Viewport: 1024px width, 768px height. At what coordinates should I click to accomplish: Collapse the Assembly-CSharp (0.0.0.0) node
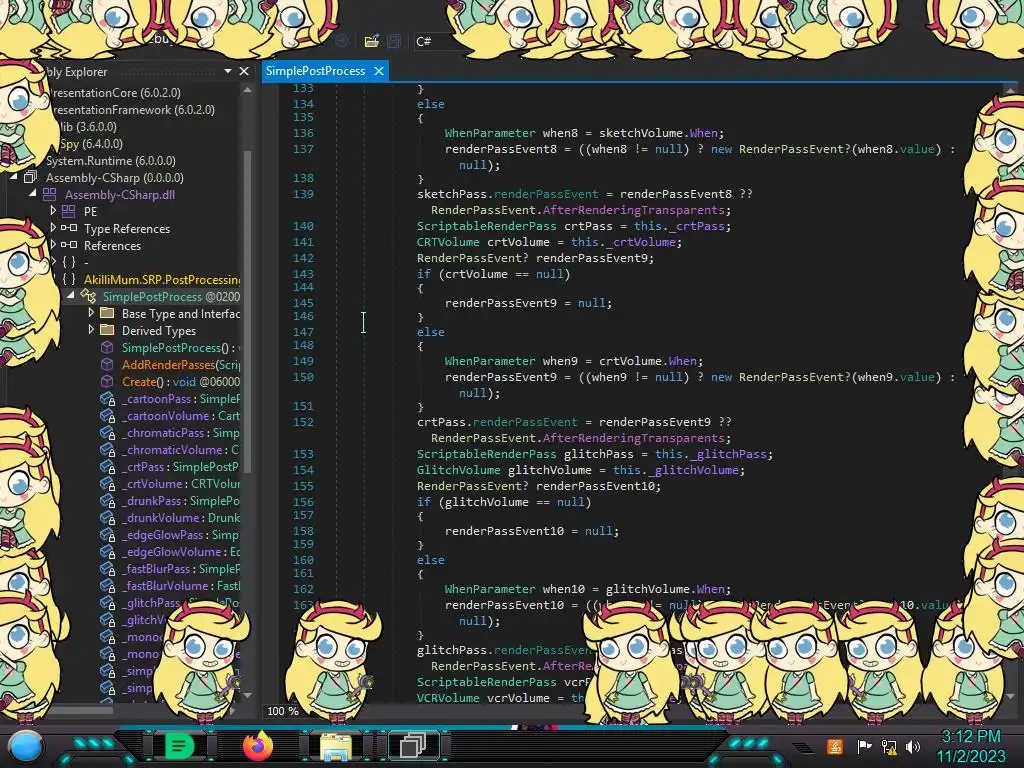[14, 177]
